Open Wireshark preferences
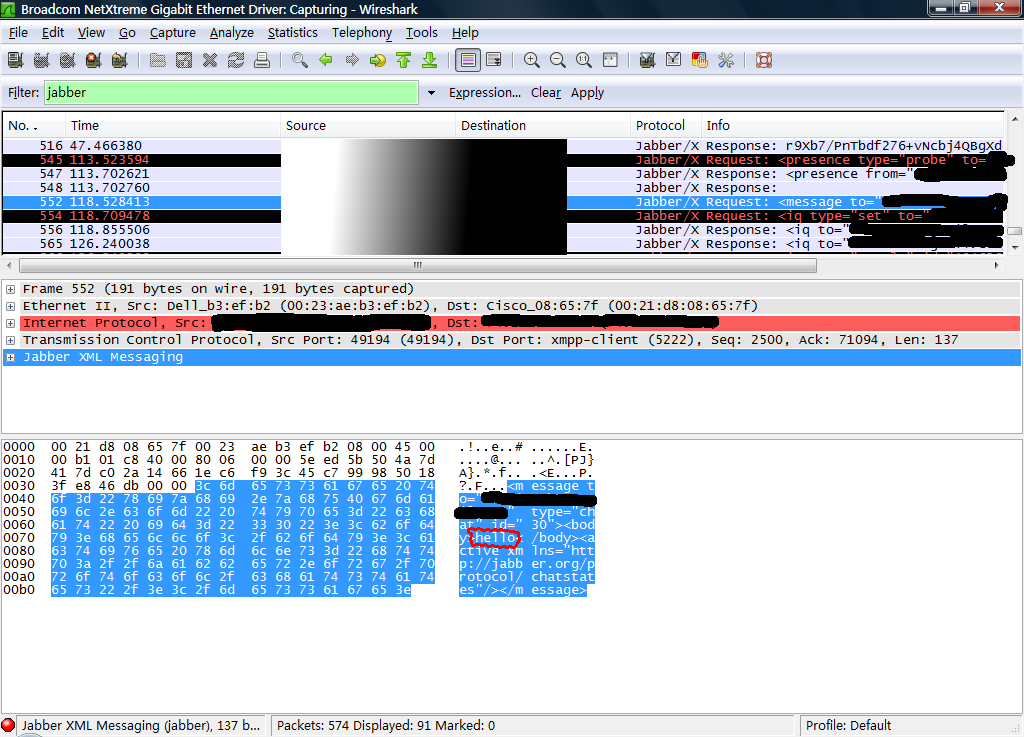This screenshot has width=1024, height=737. pyautogui.click(x=726, y=61)
